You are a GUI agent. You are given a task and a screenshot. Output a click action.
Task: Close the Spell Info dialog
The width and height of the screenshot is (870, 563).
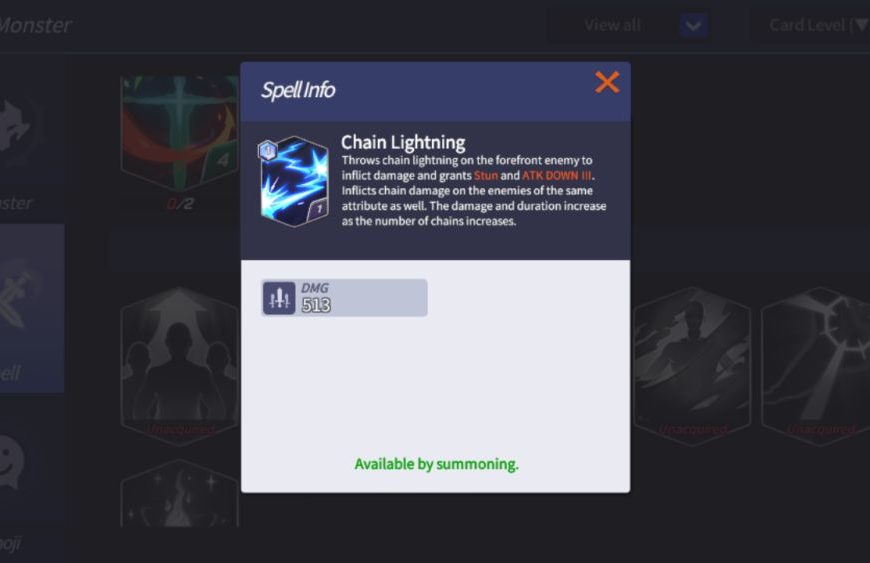pyautogui.click(x=606, y=83)
